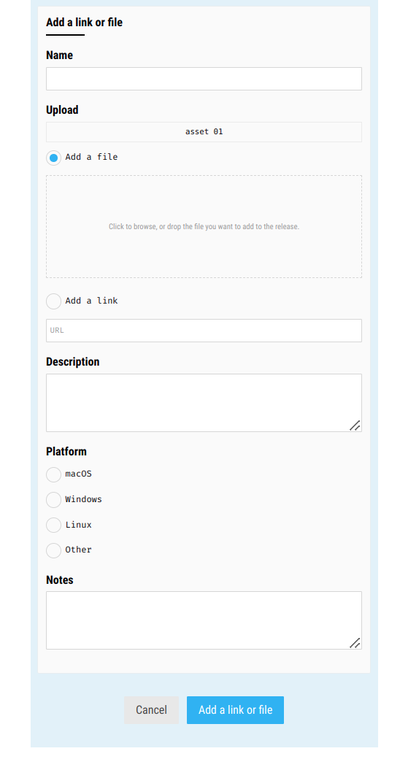Click the Name text input field
Screen dimensions: 400x759
pyautogui.click(x=203, y=79)
